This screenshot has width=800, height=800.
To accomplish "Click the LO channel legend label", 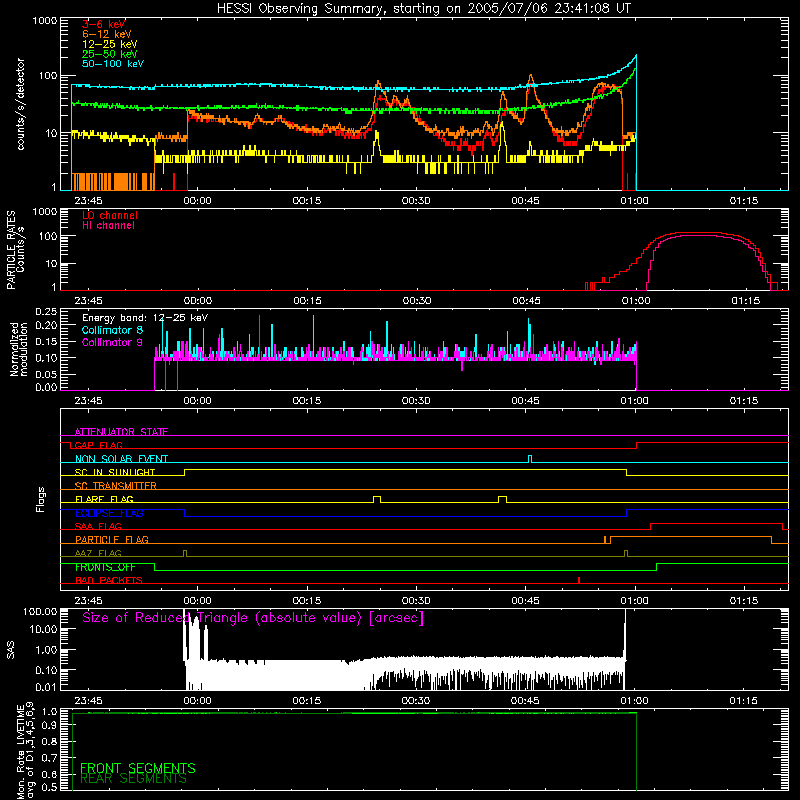I will [x=110, y=215].
